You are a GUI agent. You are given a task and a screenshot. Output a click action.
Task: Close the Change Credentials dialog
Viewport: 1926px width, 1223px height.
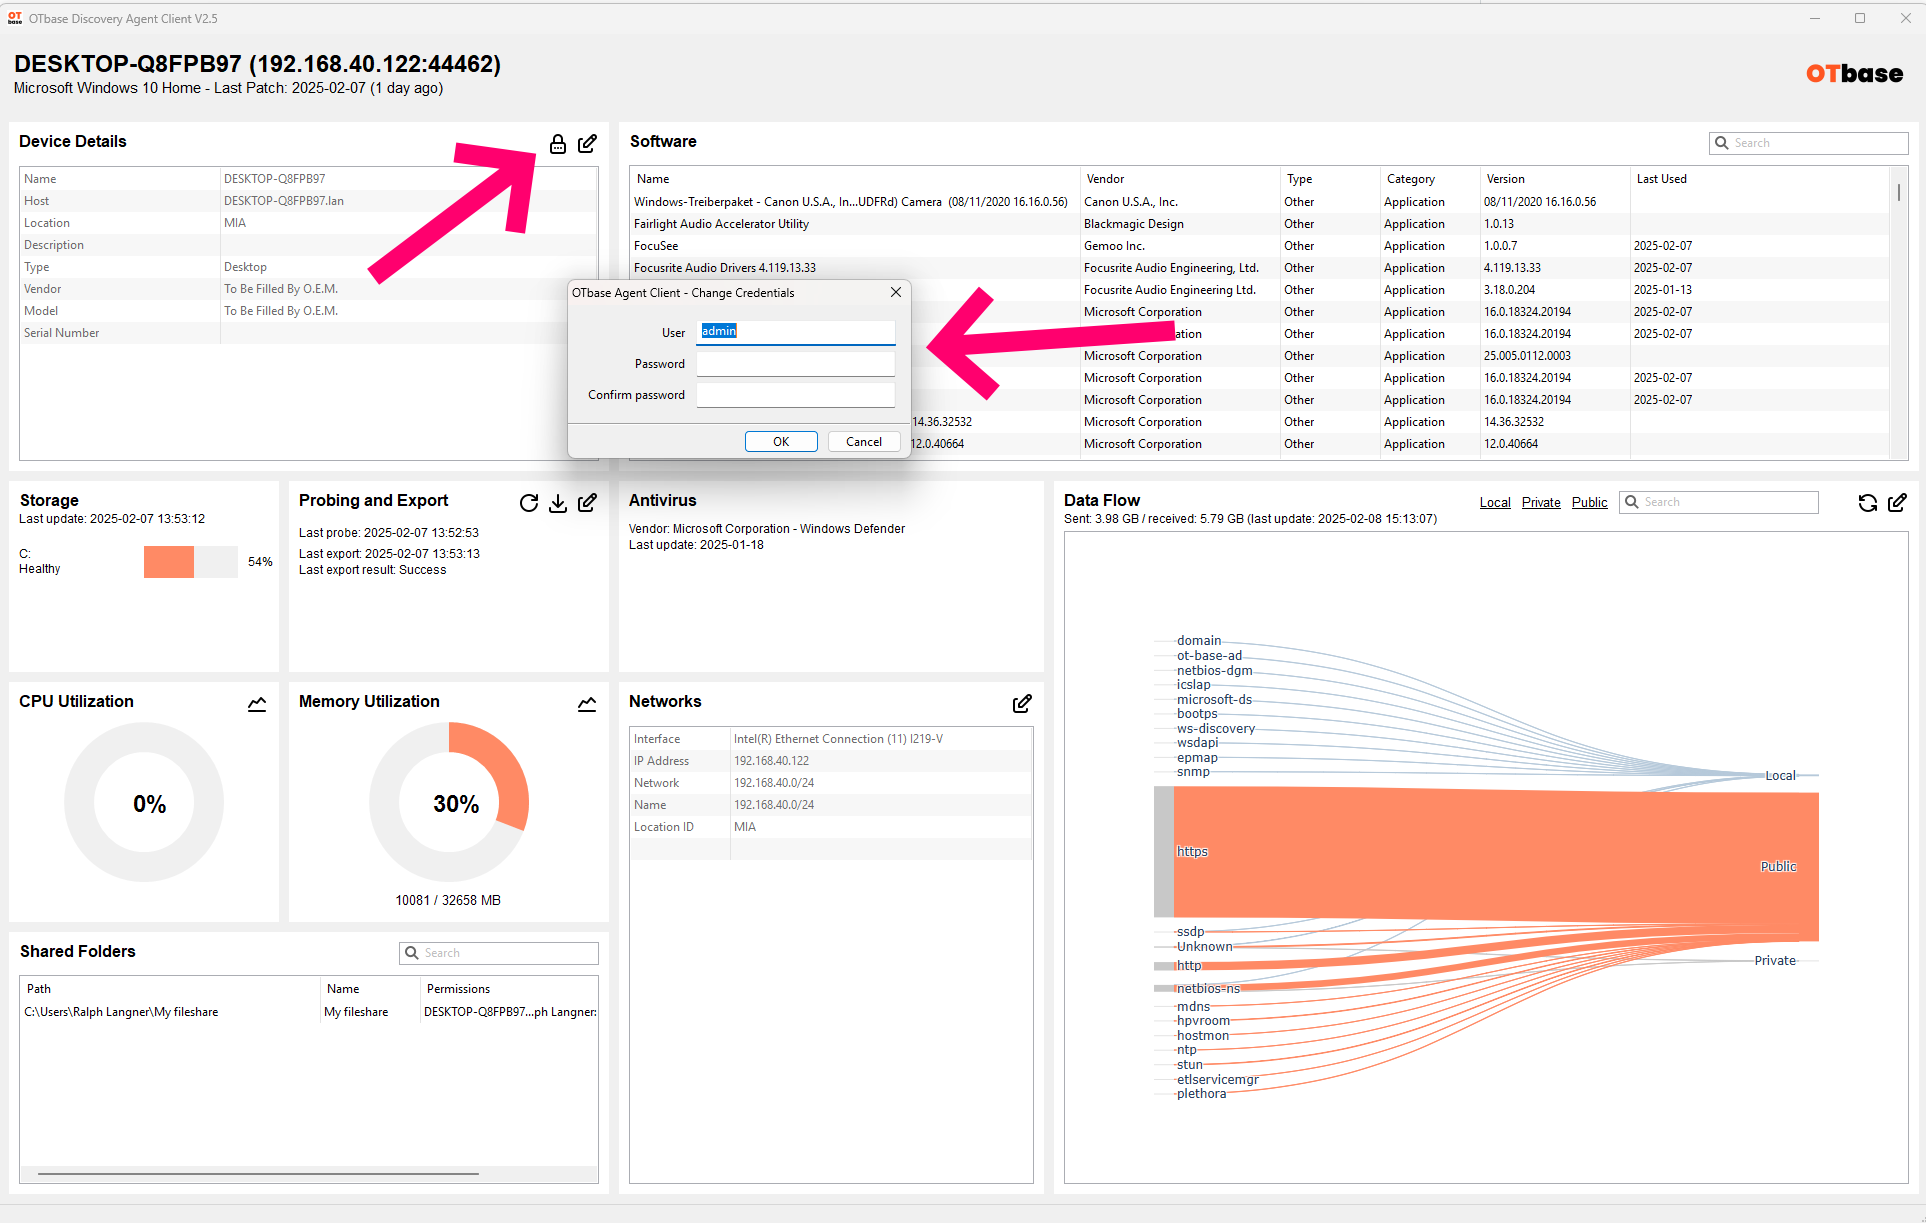coord(896,292)
